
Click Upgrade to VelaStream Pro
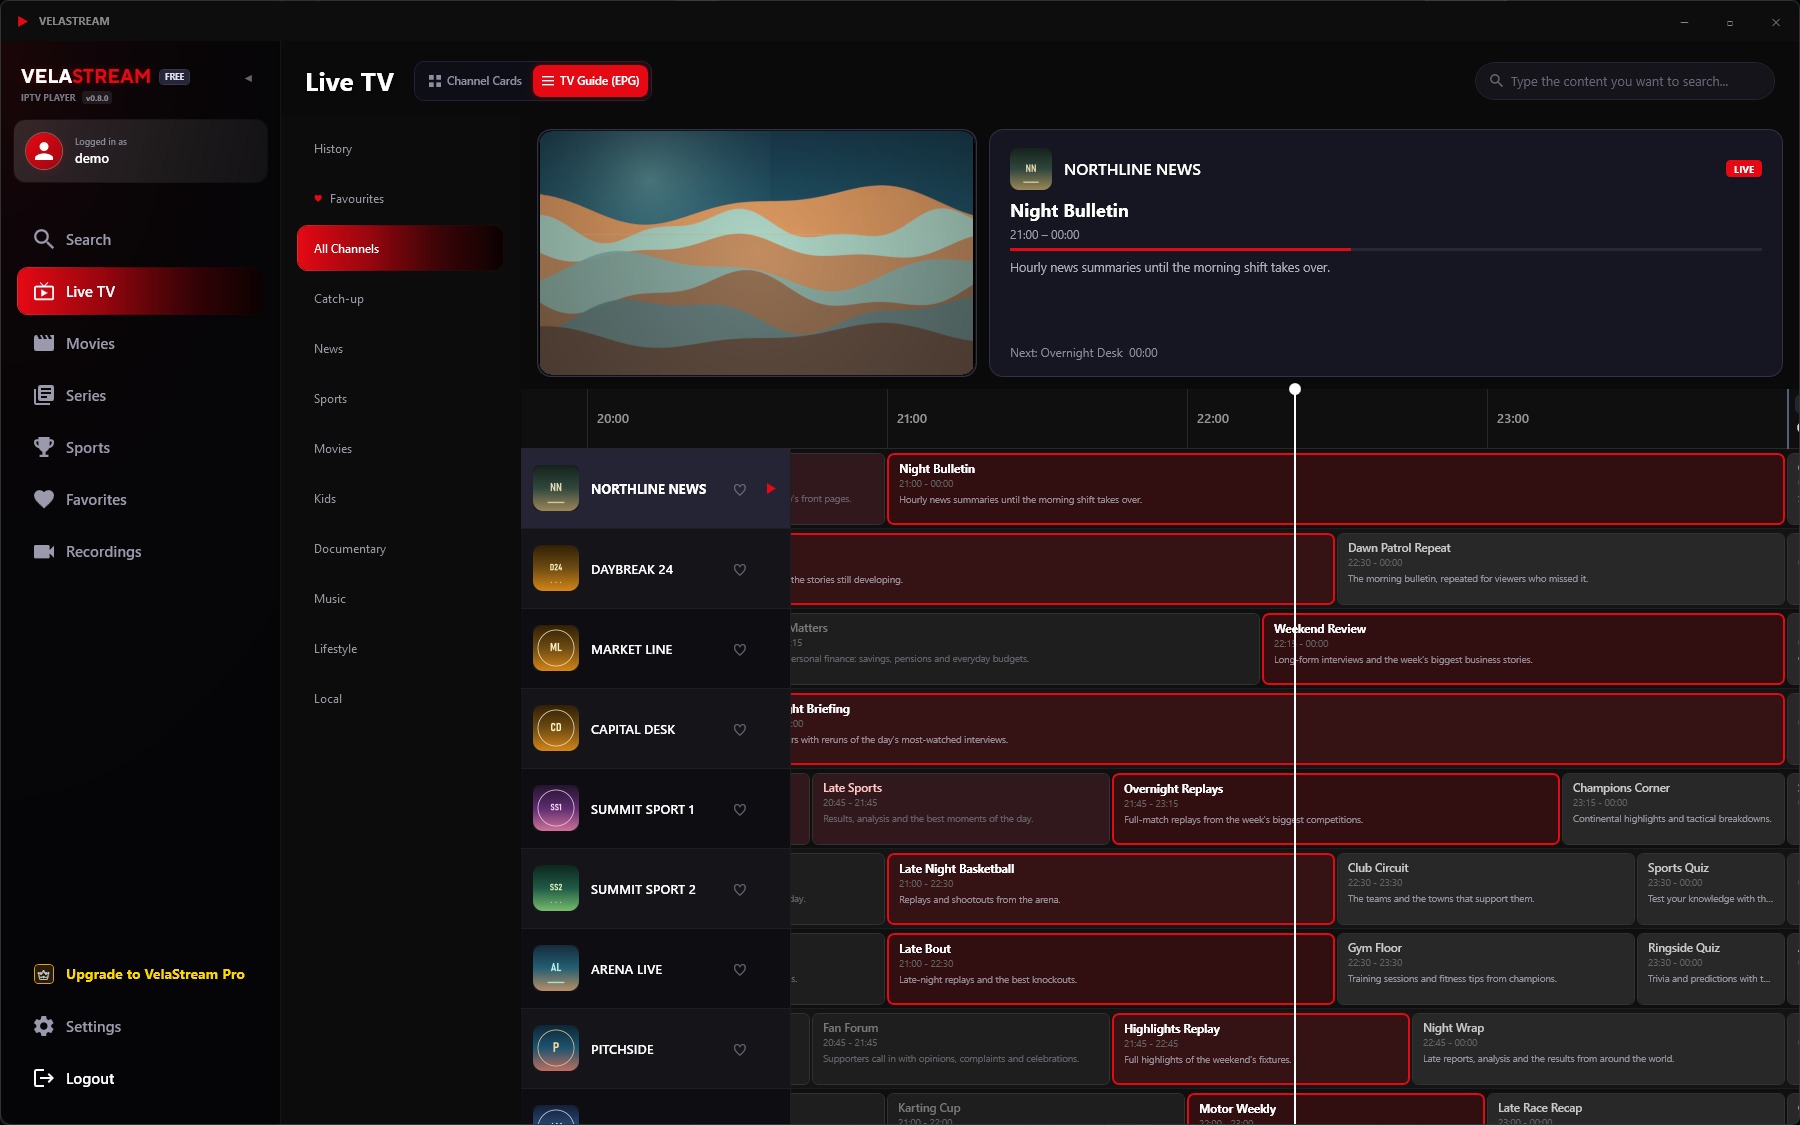[140, 974]
